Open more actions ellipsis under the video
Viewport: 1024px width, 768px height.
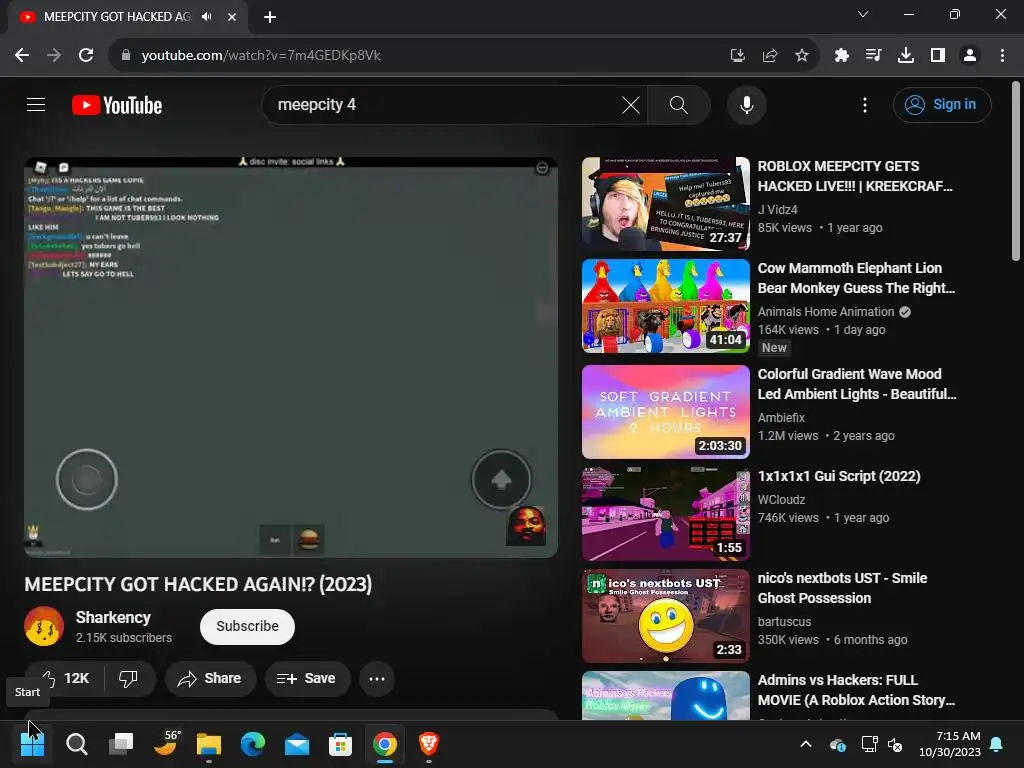(x=377, y=679)
